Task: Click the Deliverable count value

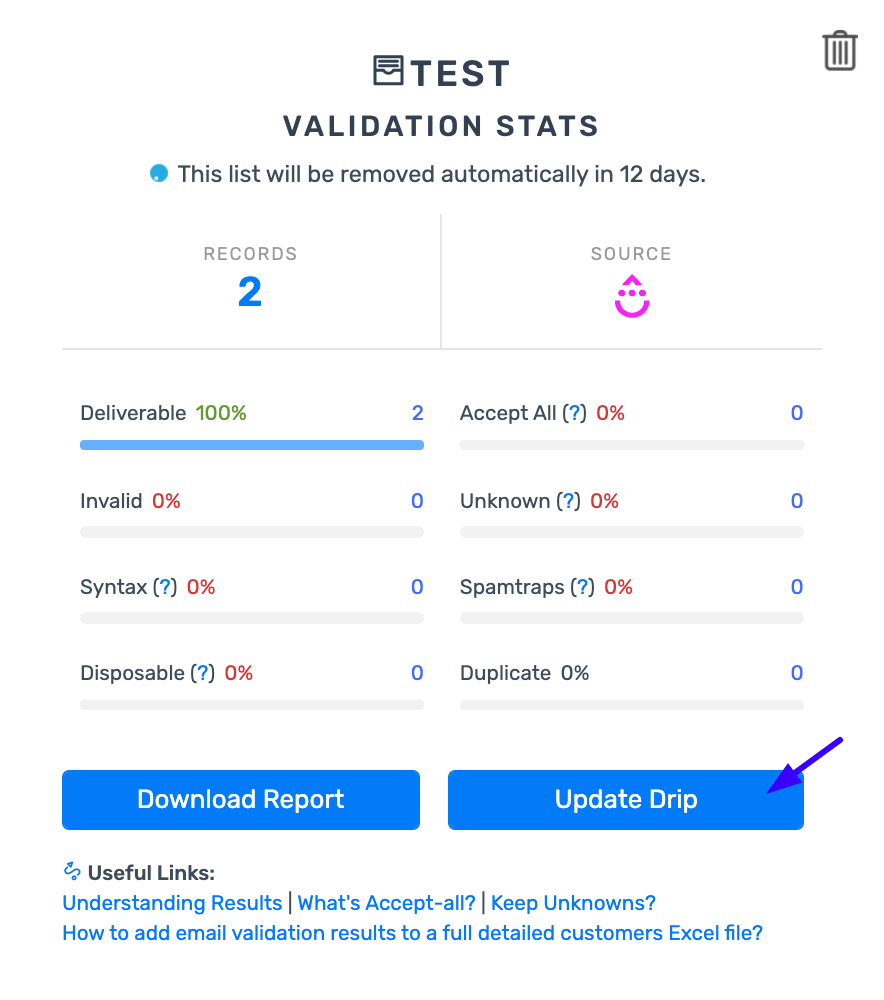Action: (x=418, y=413)
